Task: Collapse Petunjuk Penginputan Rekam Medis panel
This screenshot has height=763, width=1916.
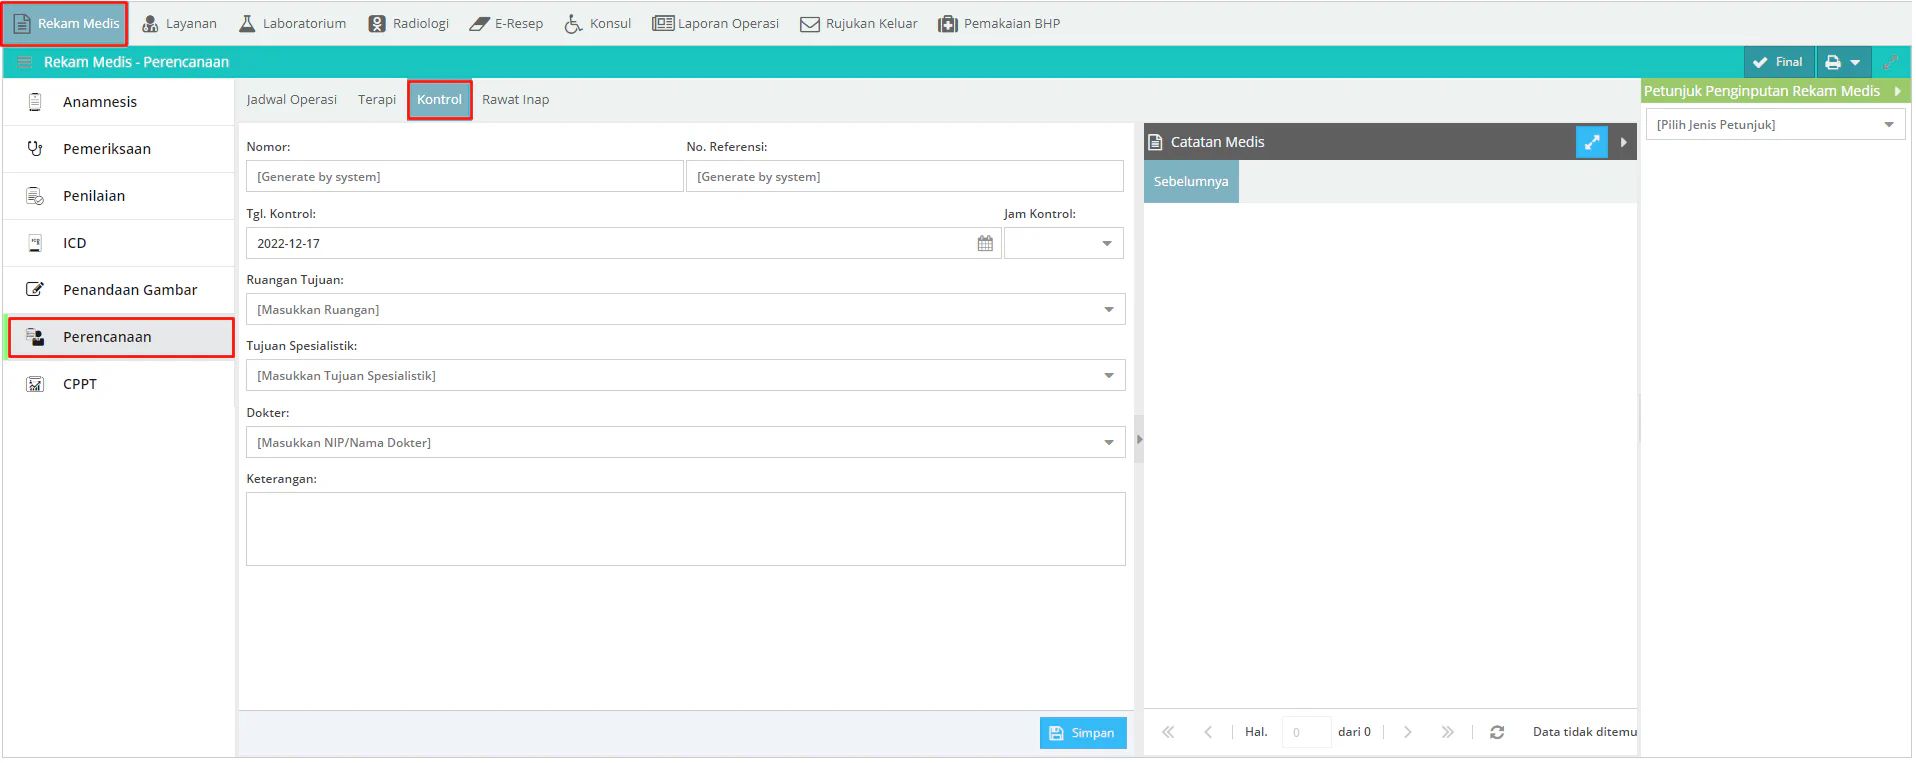Action: point(1897,91)
